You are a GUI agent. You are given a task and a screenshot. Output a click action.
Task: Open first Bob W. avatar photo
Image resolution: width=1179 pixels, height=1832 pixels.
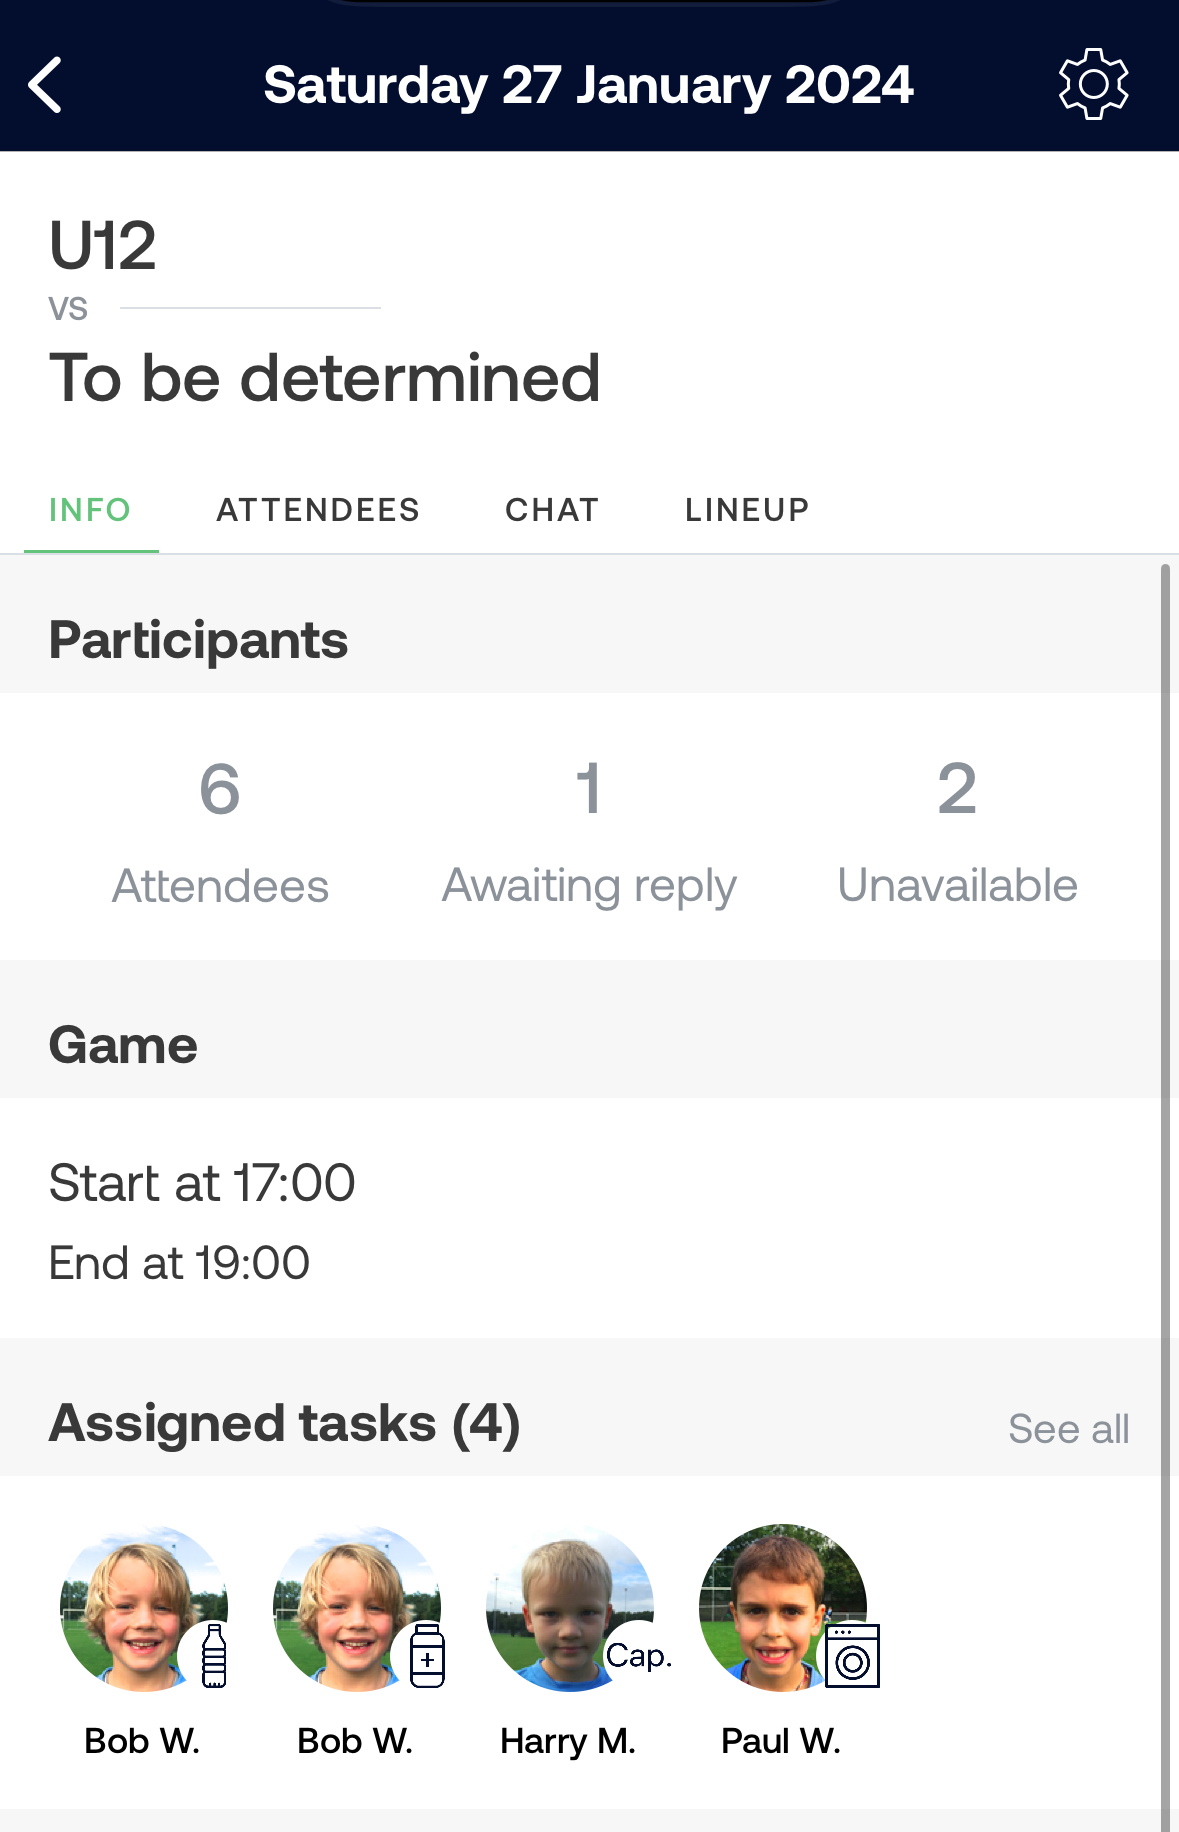tap(144, 1608)
